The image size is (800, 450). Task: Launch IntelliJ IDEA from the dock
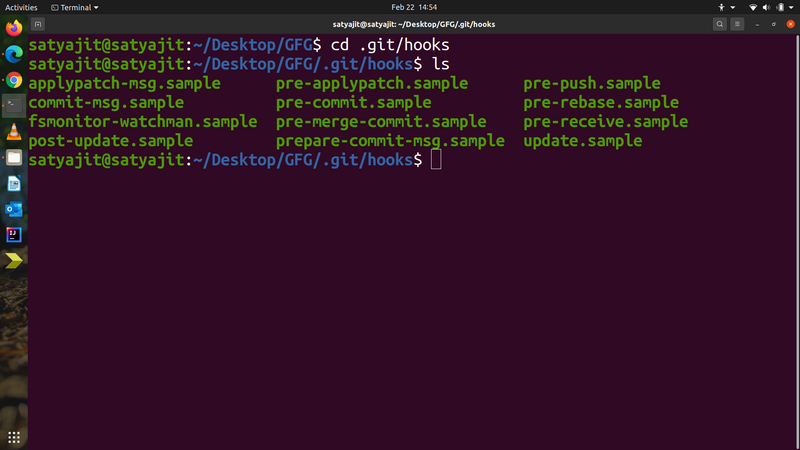(x=14, y=235)
